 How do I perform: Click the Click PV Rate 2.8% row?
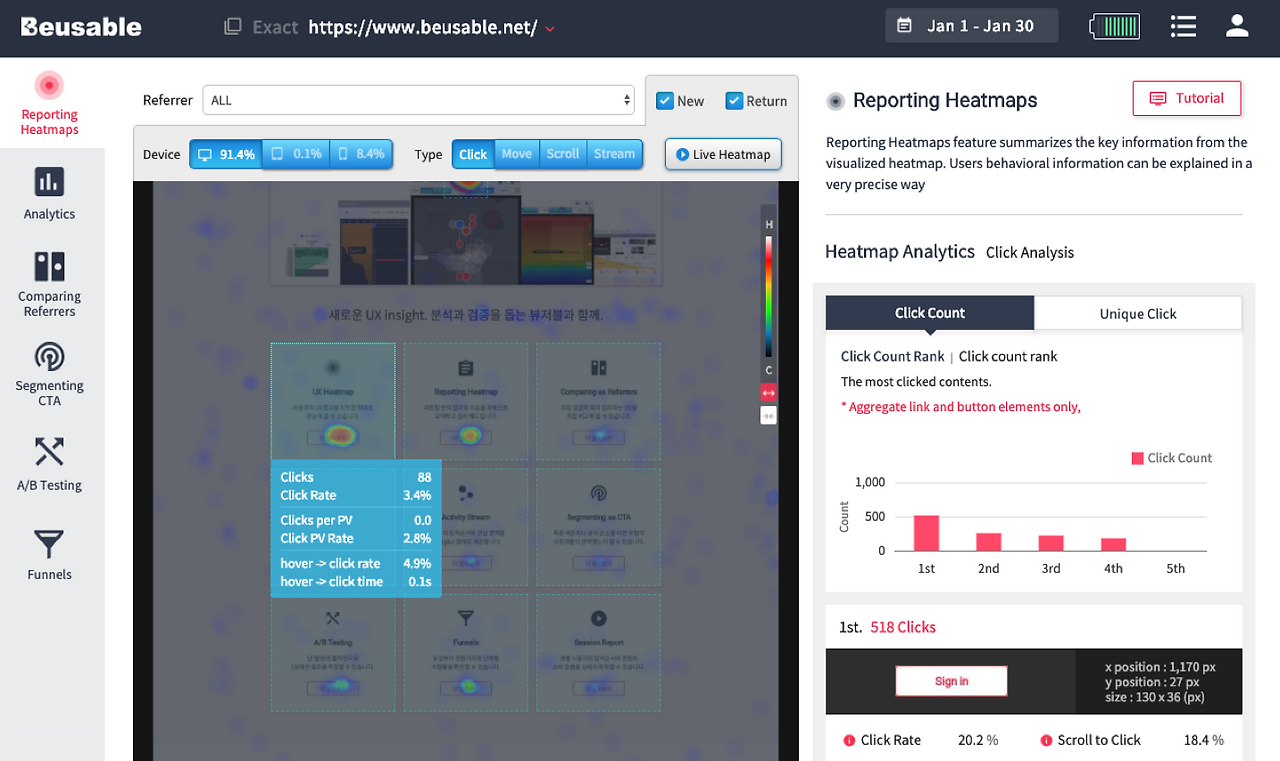pyautogui.click(x=356, y=538)
